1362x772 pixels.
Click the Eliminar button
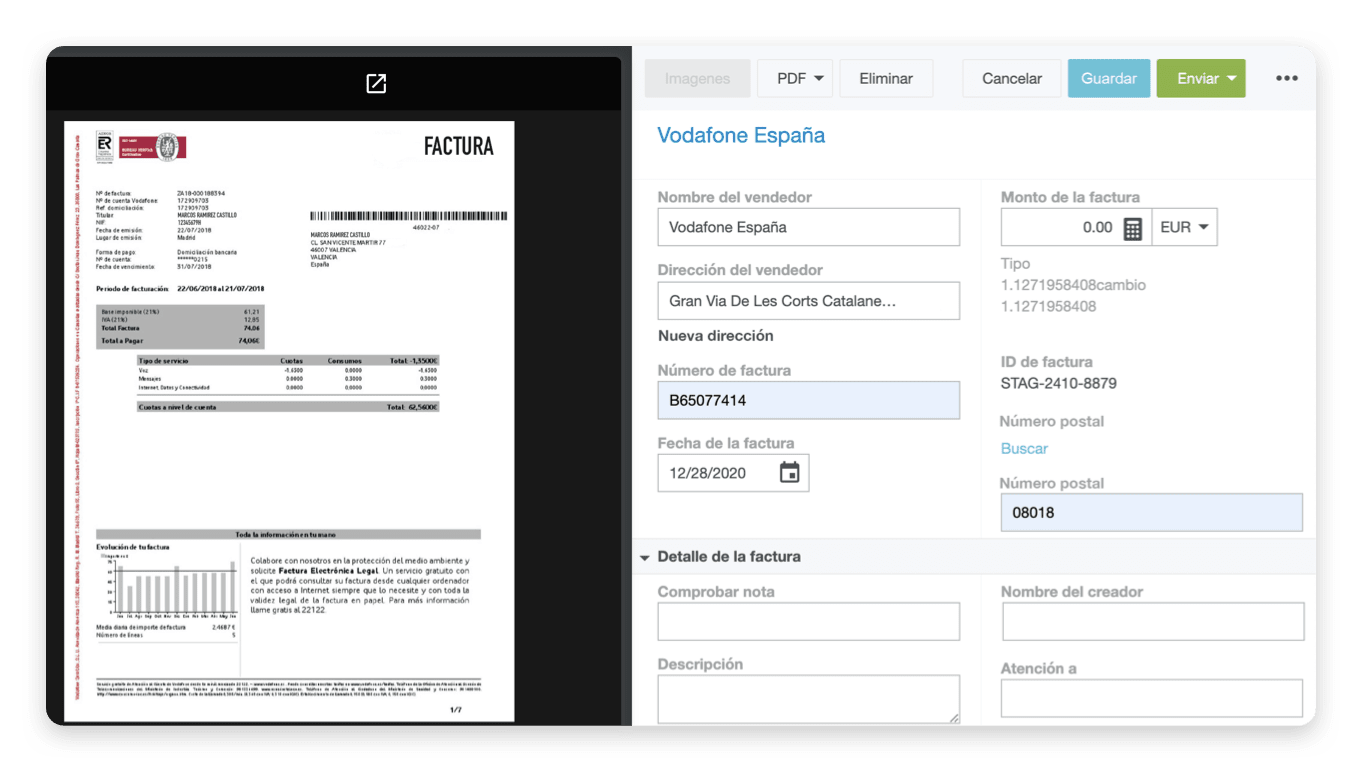pos(886,78)
